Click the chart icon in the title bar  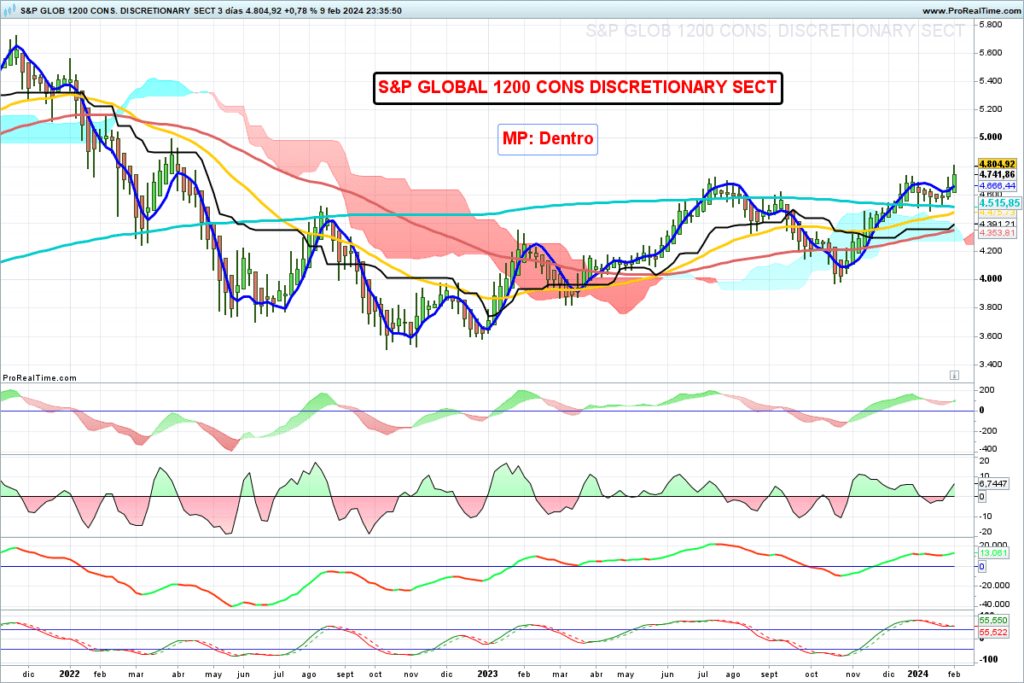point(10,10)
